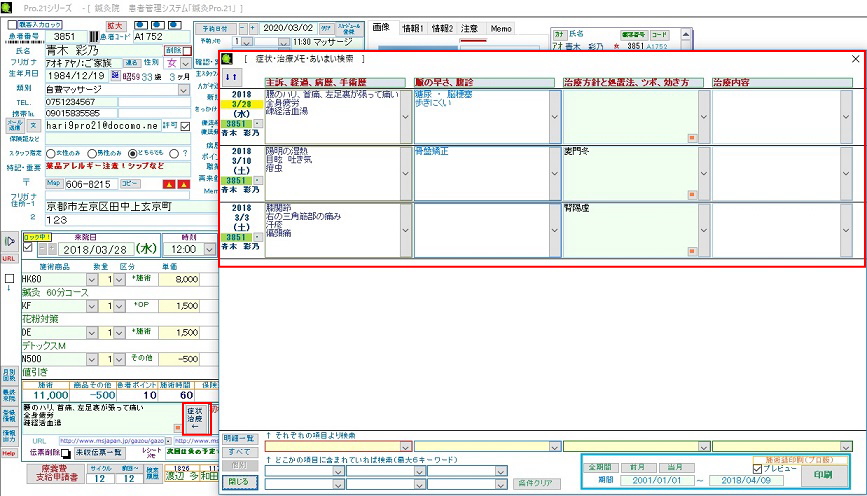The height and width of the screenshot is (496, 867).
Task: Open the 11:30 マッサージ reservation dropdown
Action: (x=284, y=42)
